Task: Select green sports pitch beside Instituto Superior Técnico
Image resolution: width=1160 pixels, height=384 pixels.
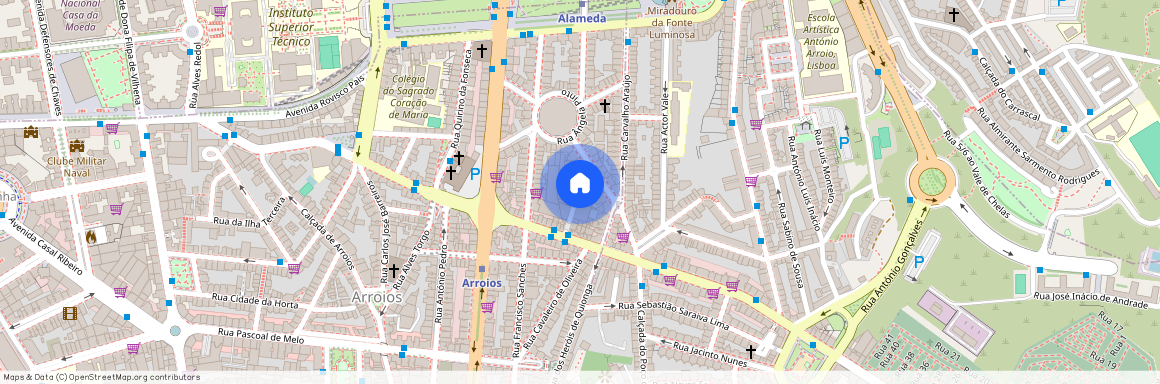Action: [328, 53]
